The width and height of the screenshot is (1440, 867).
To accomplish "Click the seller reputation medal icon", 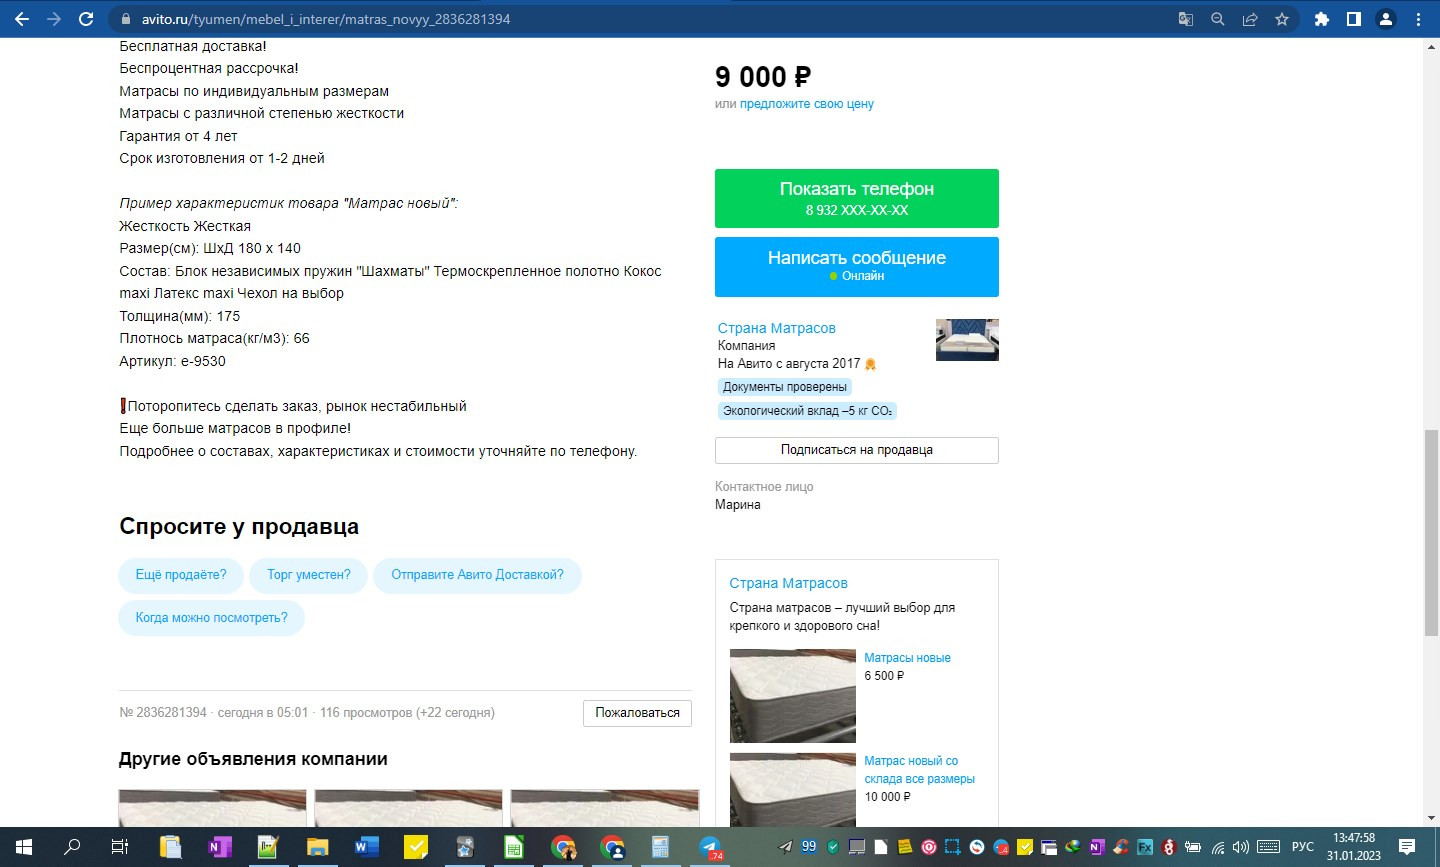I will coord(871,364).
